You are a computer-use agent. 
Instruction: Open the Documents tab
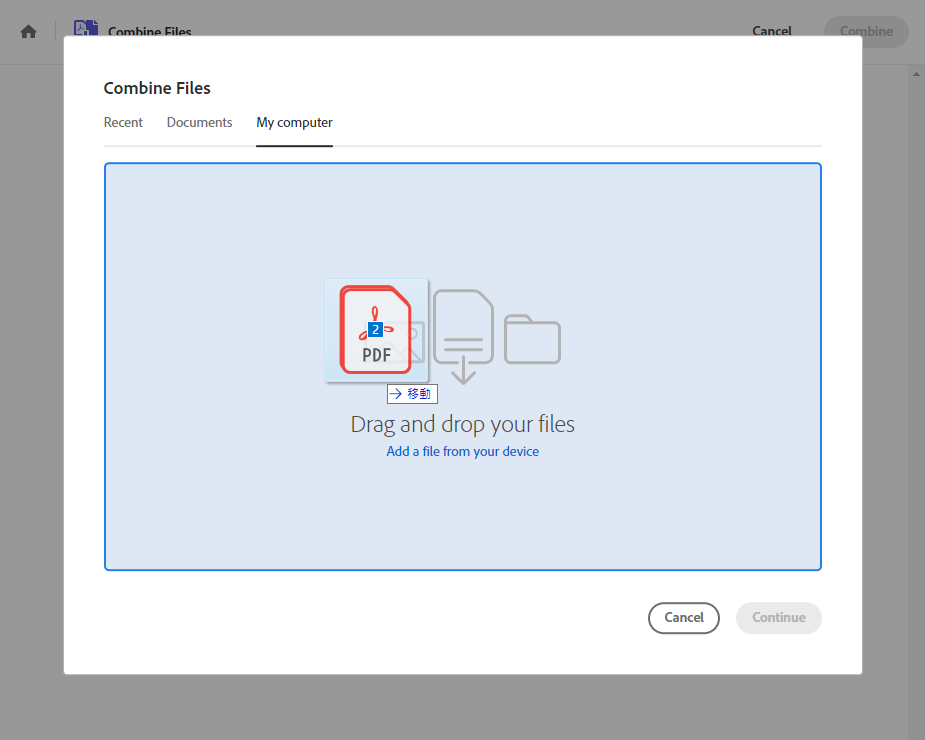click(199, 123)
